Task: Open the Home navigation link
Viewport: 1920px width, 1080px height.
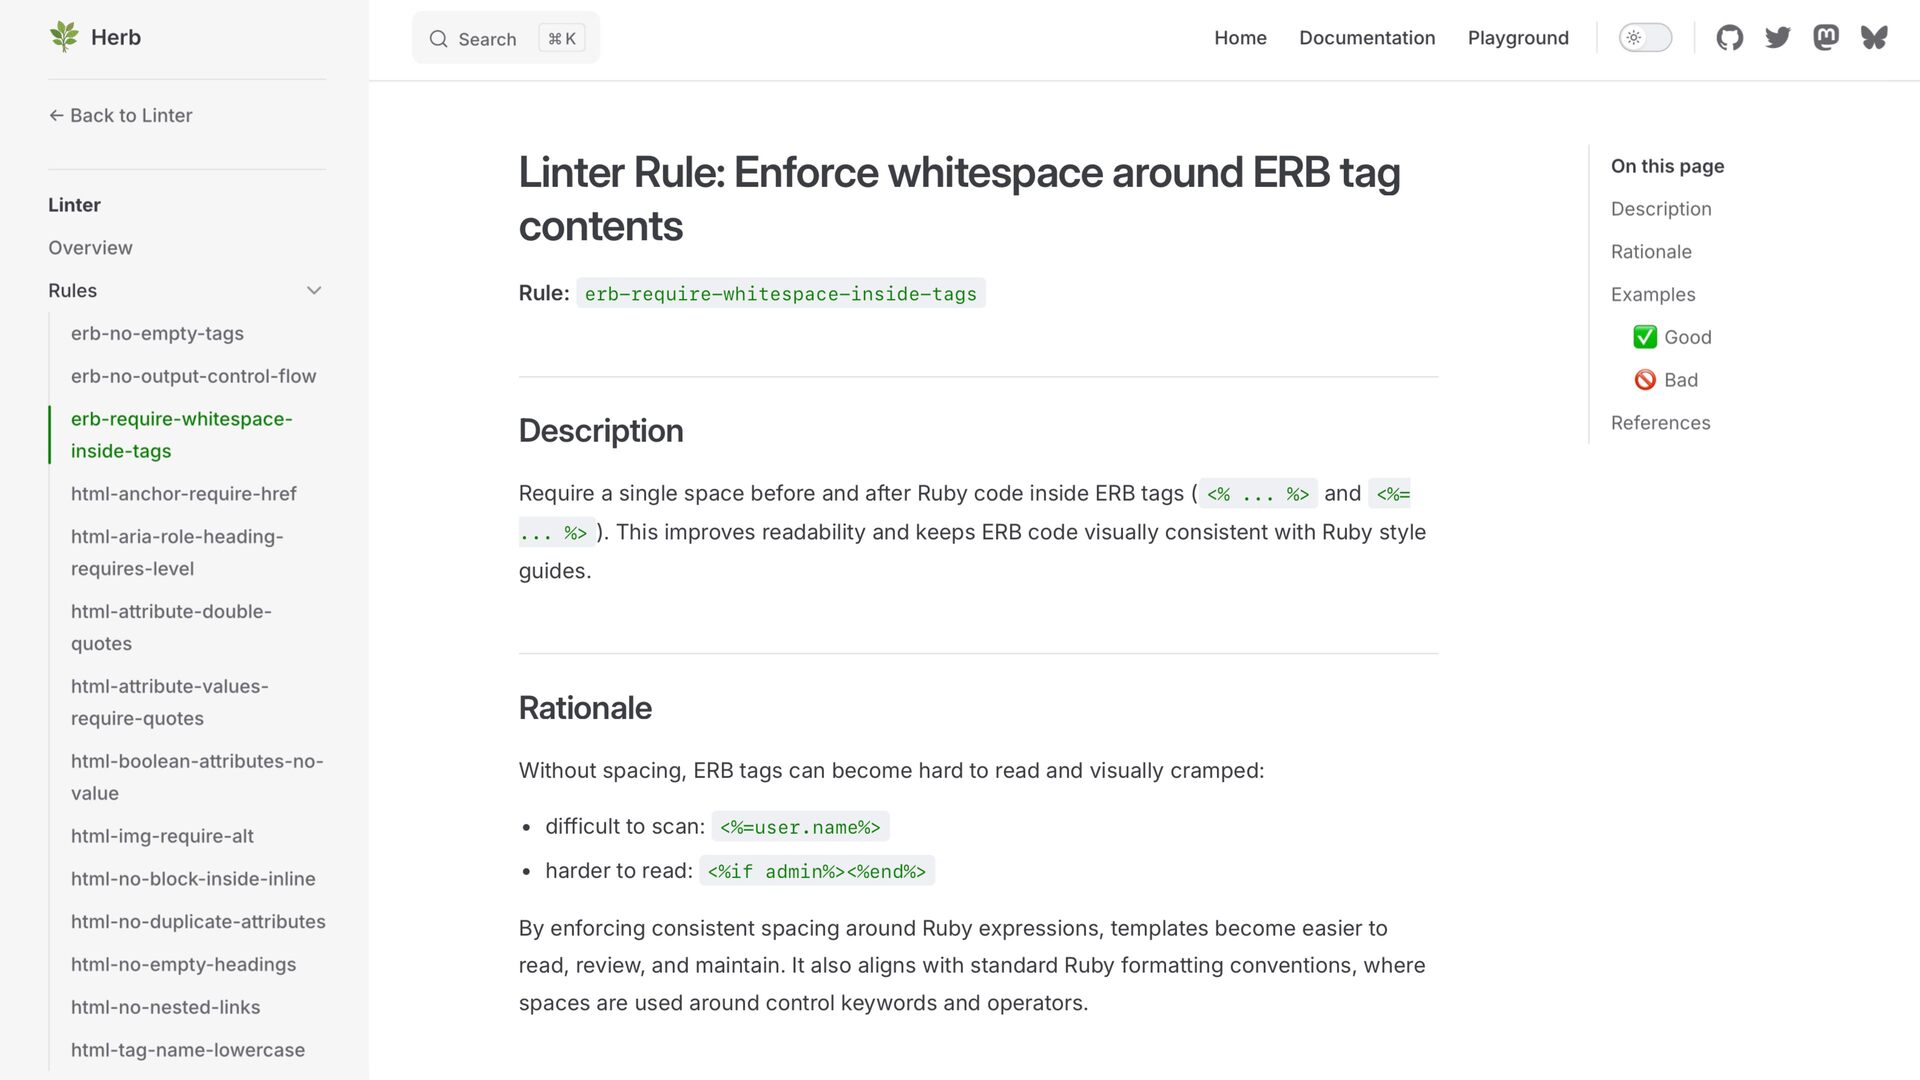Action: [1240, 38]
